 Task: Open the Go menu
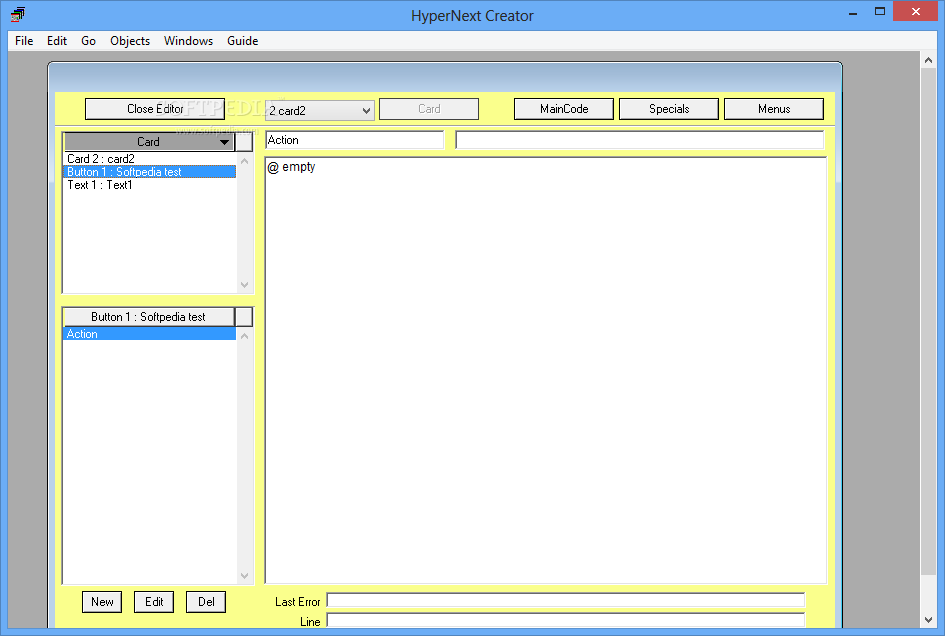coord(89,40)
